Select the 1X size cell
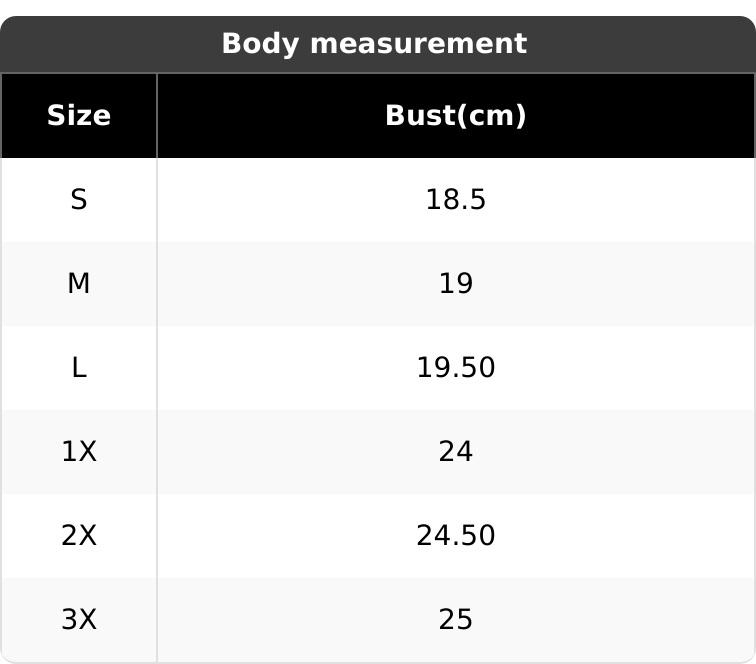Screen dimensions: 756x664 click(78, 452)
